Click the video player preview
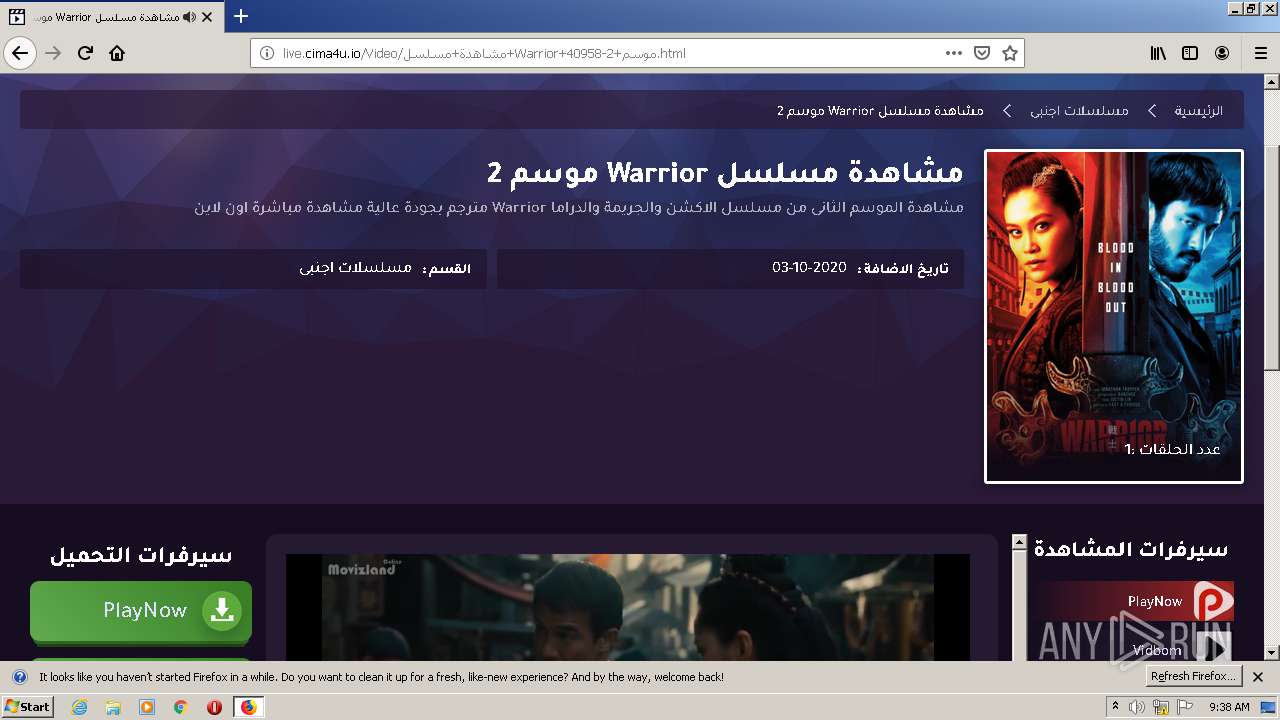 tap(628, 607)
